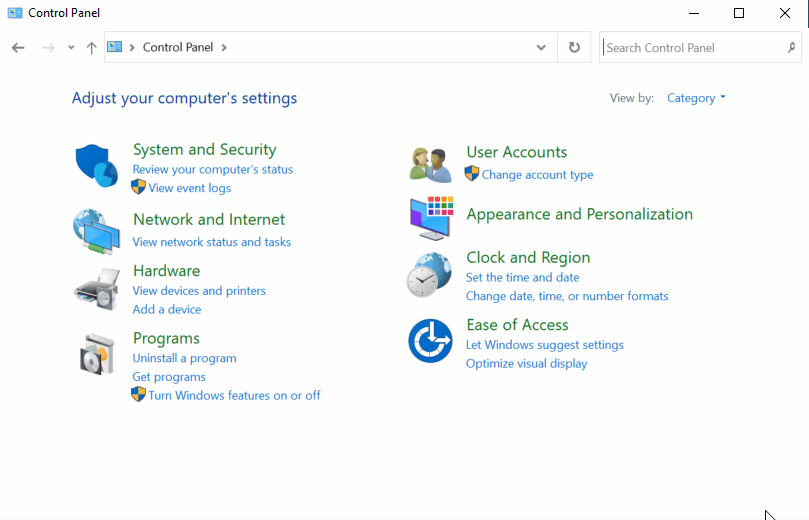Open the View by Category dropdown
The height and width of the screenshot is (520, 809).
696,98
